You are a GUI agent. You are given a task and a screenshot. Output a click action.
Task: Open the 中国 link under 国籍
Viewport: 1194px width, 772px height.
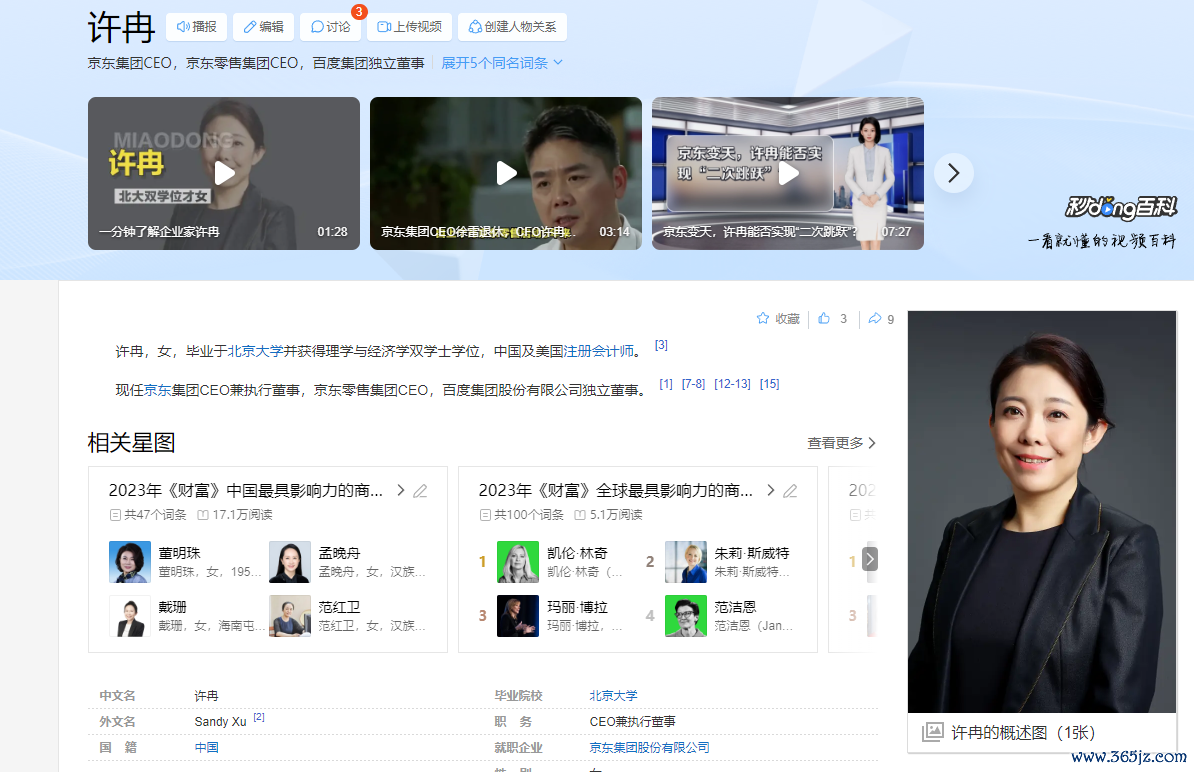(206, 748)
